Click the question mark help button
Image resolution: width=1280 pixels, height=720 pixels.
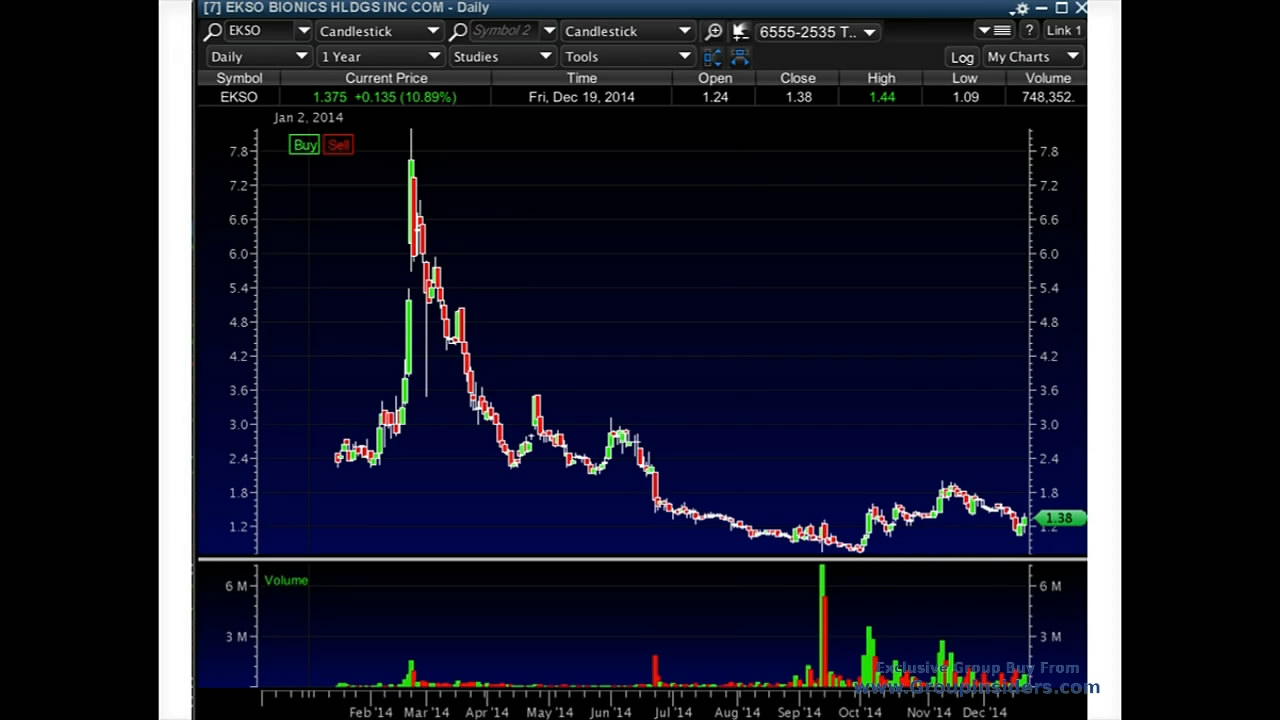coord(1028,31)
